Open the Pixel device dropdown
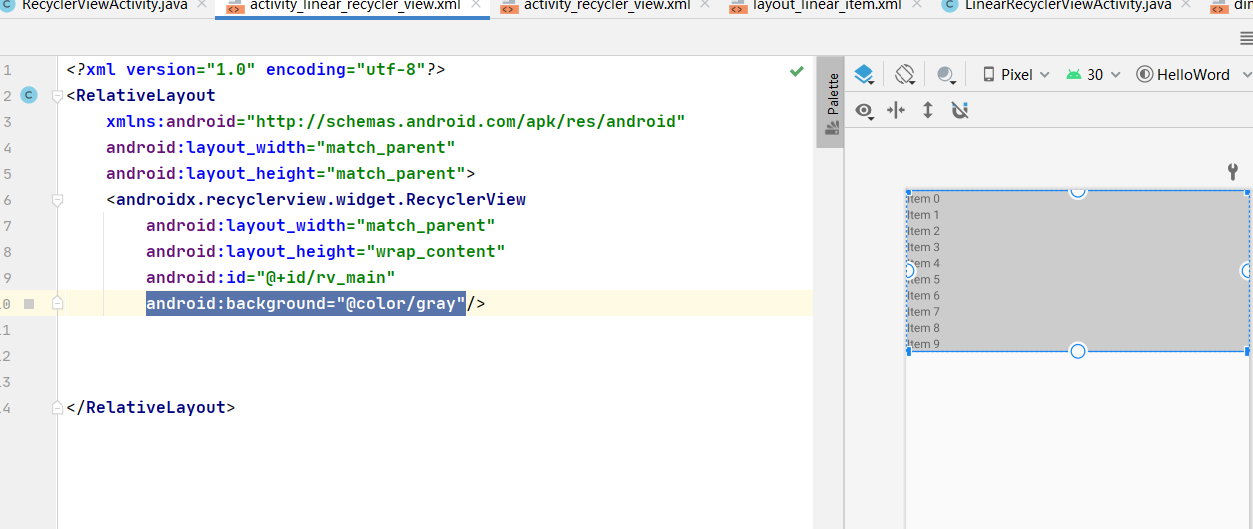This screenshot has height=529, width=1253. [x=1016, y=74]
